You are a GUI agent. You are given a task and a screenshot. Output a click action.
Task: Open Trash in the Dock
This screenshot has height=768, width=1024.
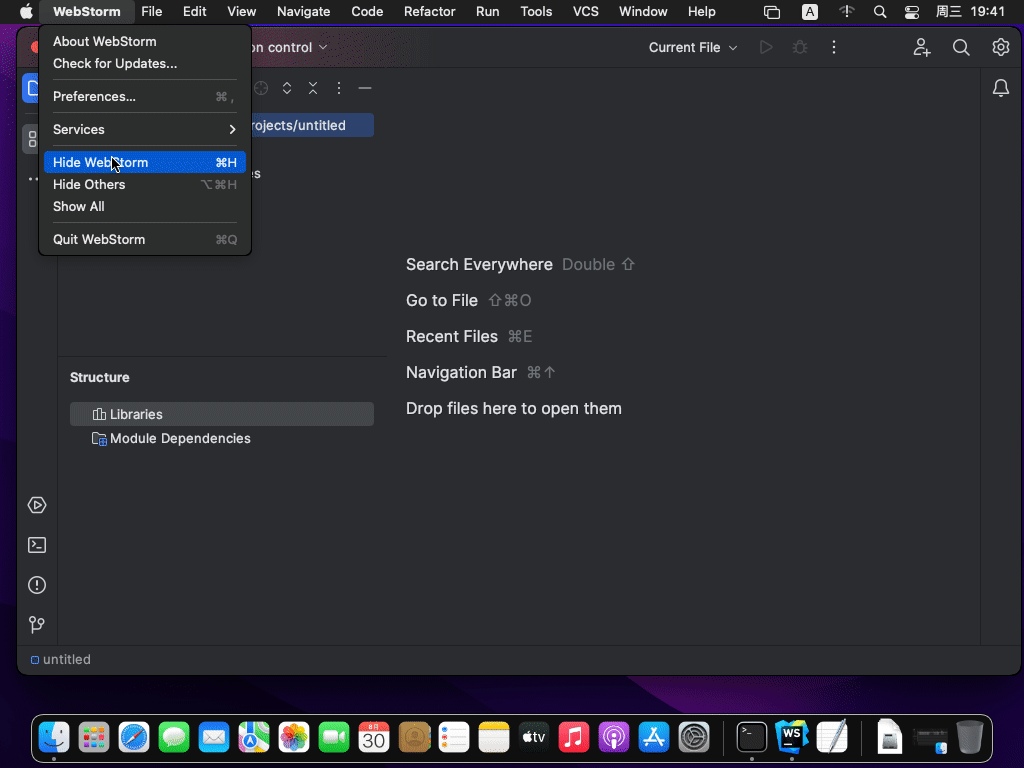tap(970, 738)
